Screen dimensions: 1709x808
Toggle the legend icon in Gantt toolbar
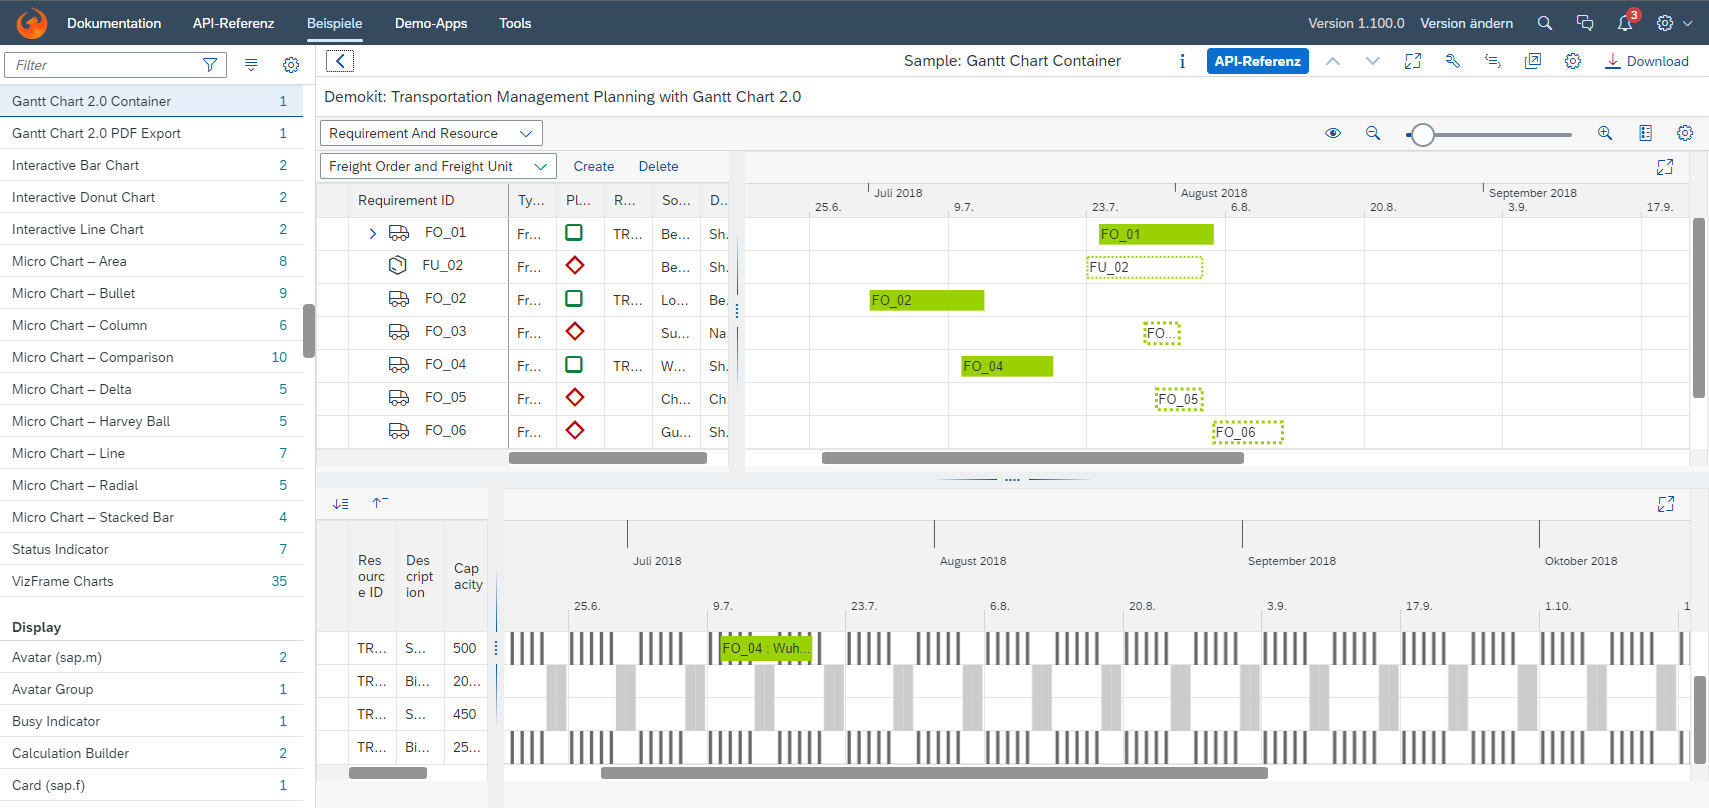(x=1645, y=133)
